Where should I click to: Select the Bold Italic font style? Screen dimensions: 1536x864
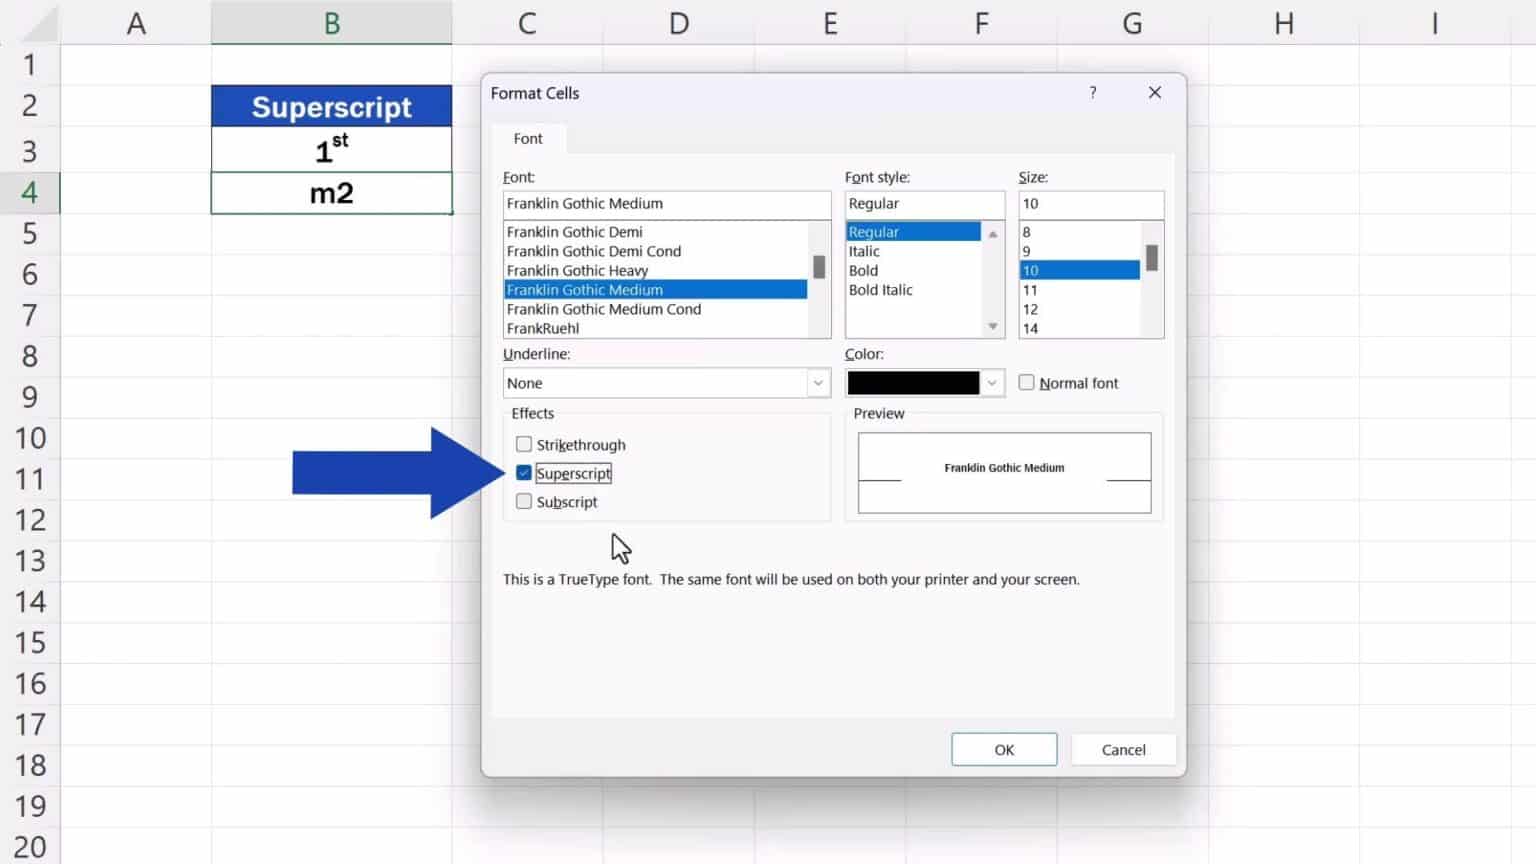tap(880, 290)
